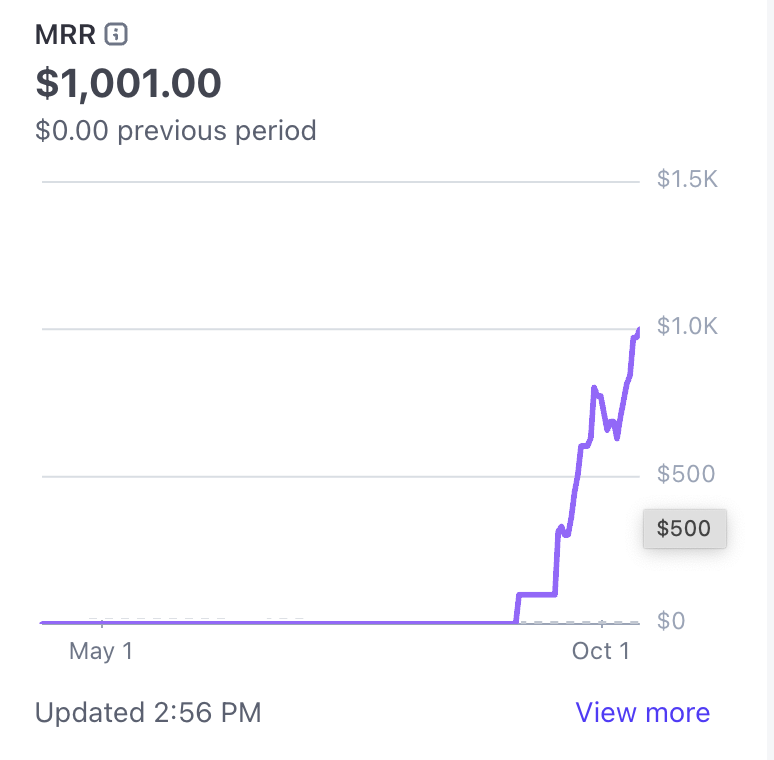The width and height of the screenshot is (774, 760).
Task: Click the $500 y-axis label
Action: 685,473
